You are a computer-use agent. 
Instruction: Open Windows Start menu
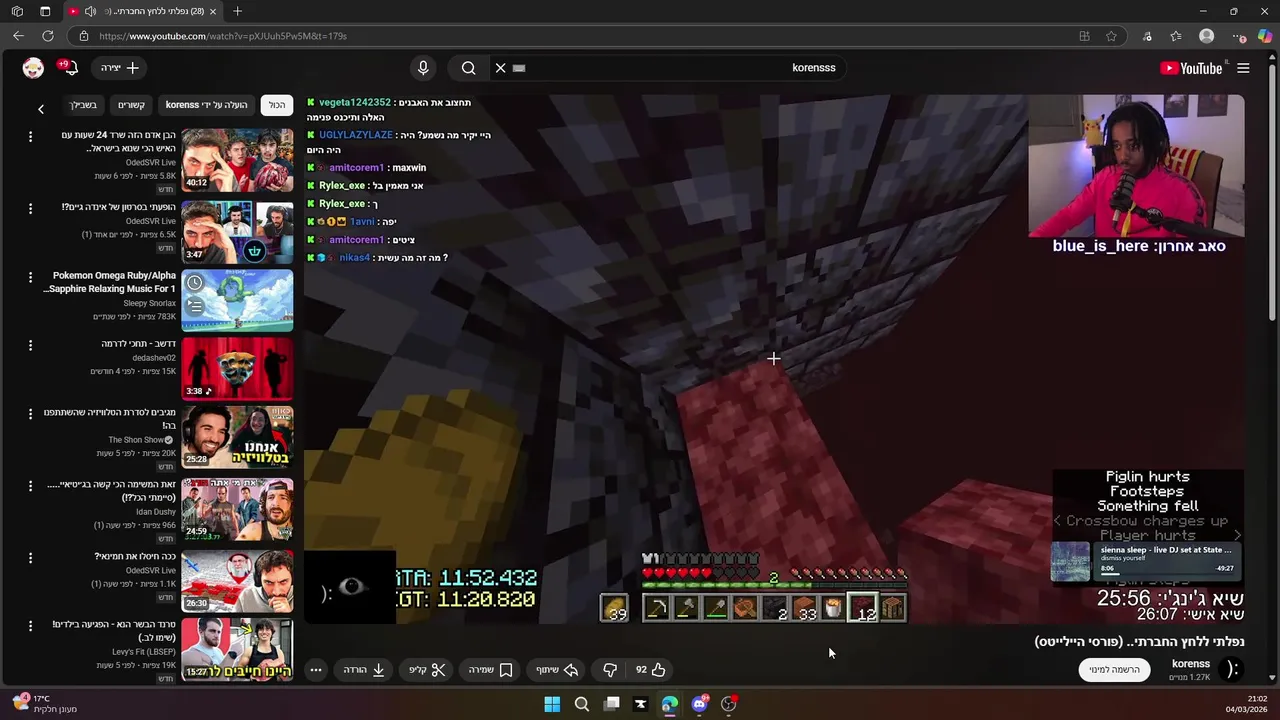coord(552,704)
